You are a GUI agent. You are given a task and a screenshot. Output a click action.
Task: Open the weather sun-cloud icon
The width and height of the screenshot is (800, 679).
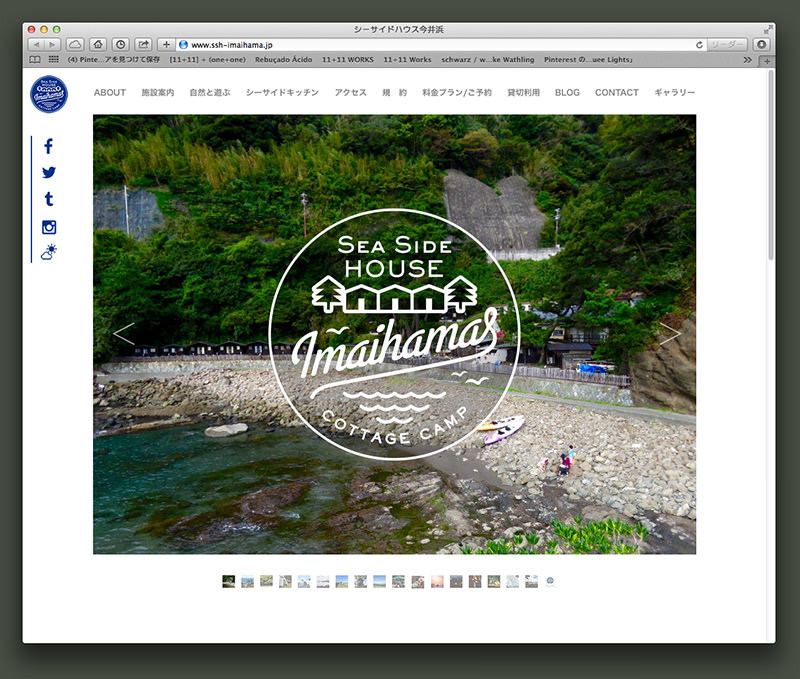click(49, 252)
